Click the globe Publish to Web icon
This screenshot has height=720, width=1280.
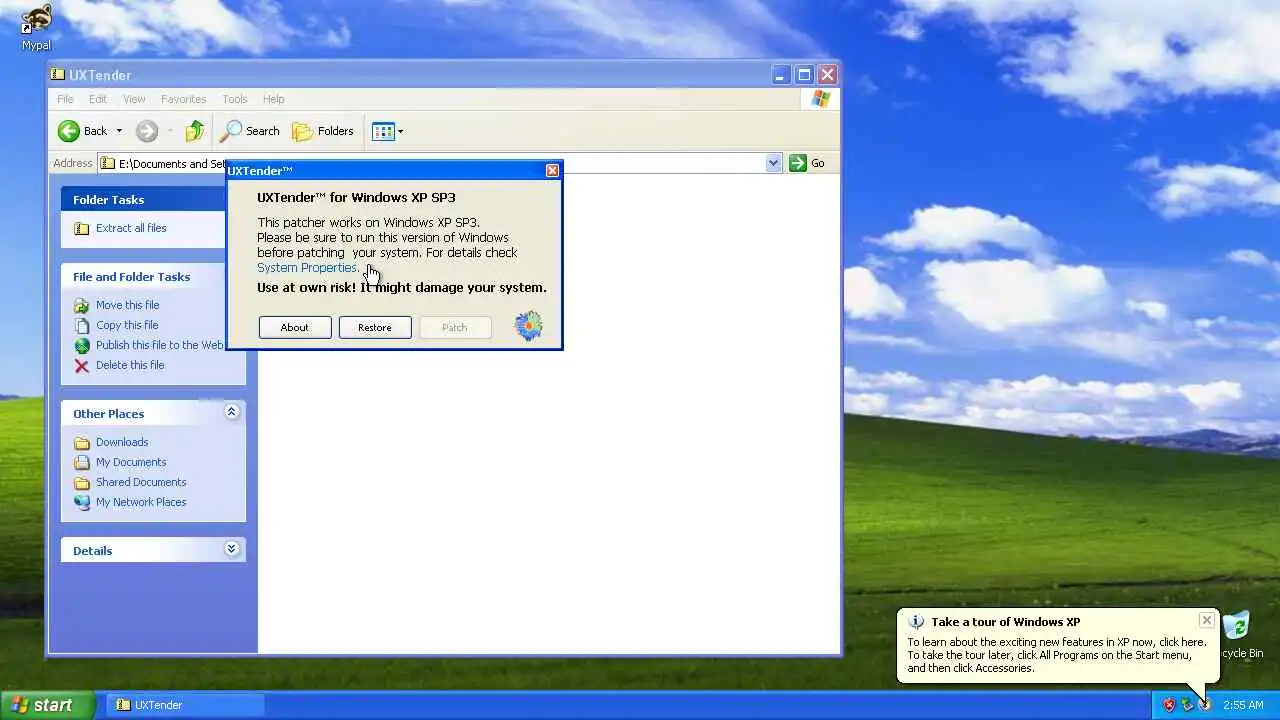pyautogui.click(x=82, y=346)
